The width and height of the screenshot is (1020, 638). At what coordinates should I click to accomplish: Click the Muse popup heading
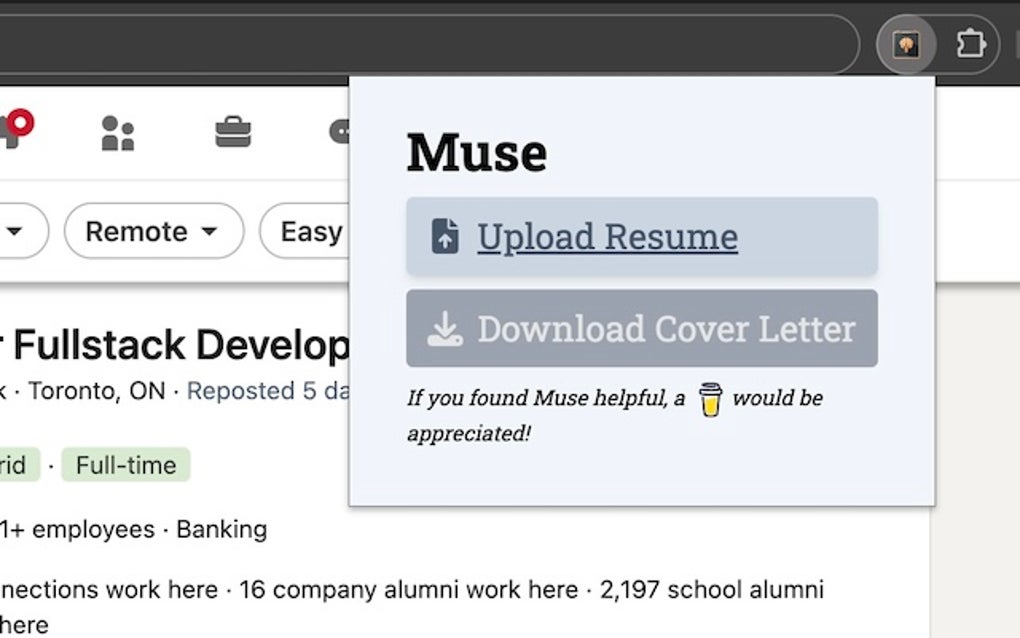tap(476, 150)
